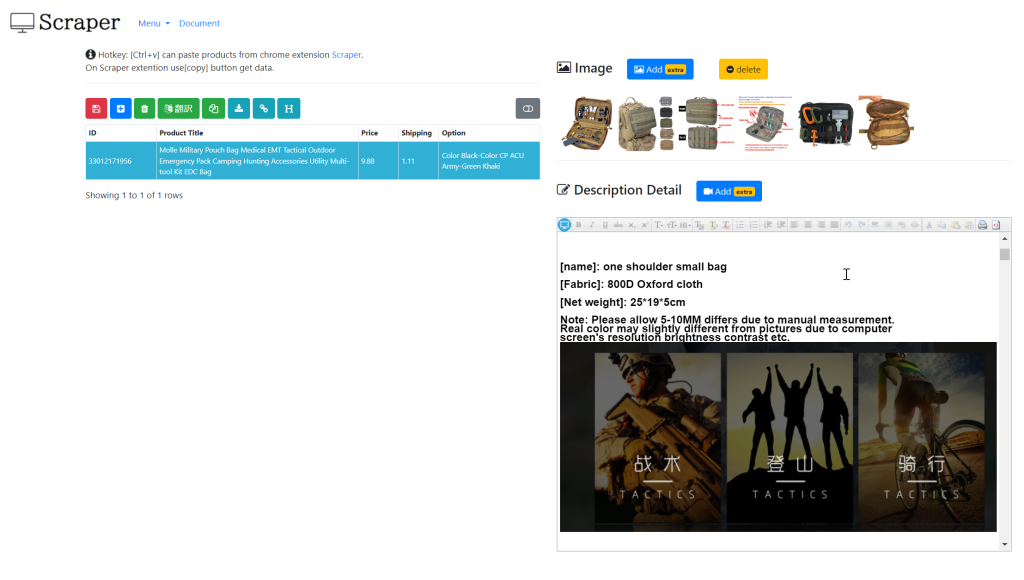Toggle bold formatting in description editor
1024x580 pixels.
[578, 225]
